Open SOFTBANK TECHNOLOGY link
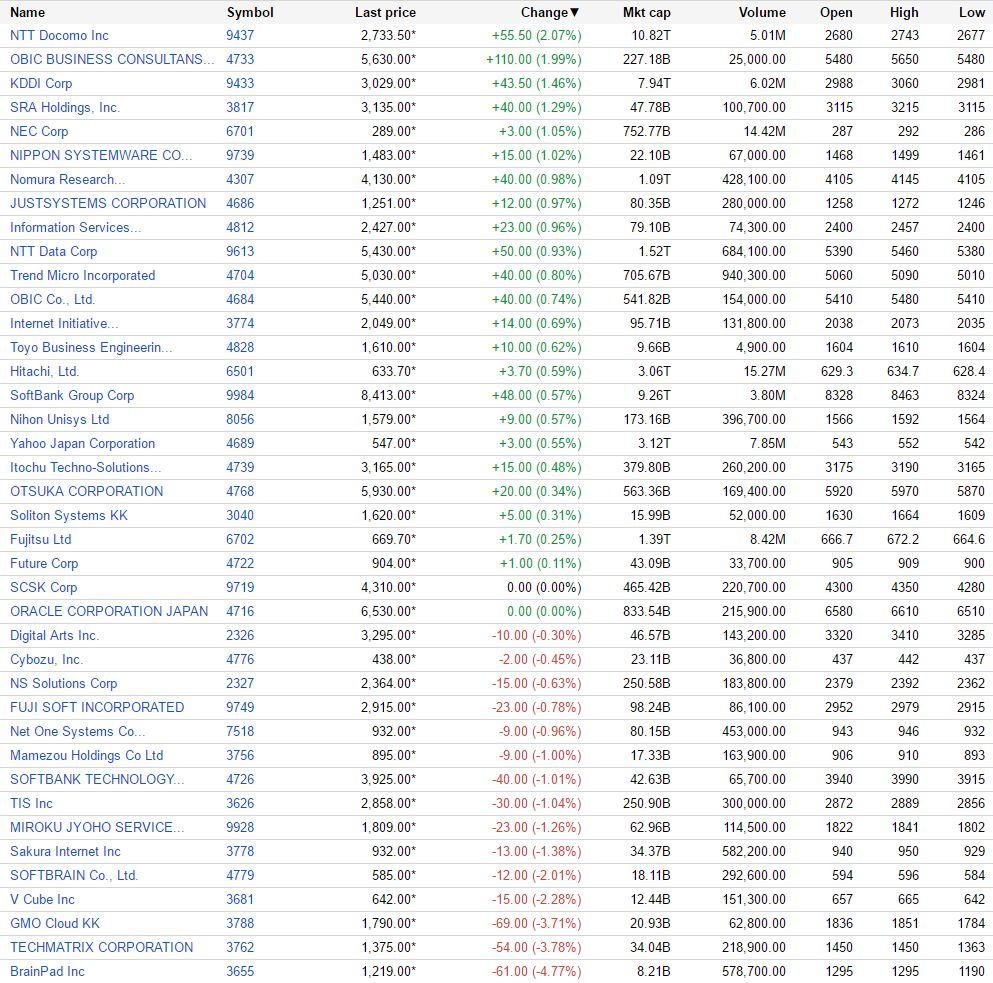 [x=97, y=780]
